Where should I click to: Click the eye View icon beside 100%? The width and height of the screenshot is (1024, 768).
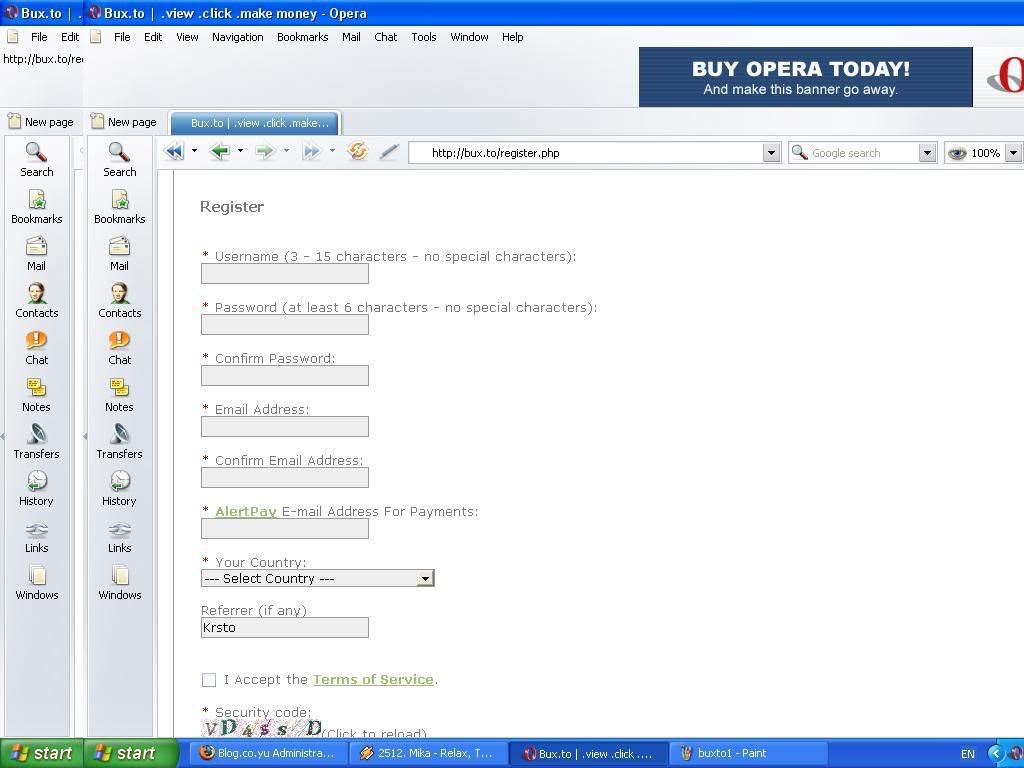pos(957,153)
